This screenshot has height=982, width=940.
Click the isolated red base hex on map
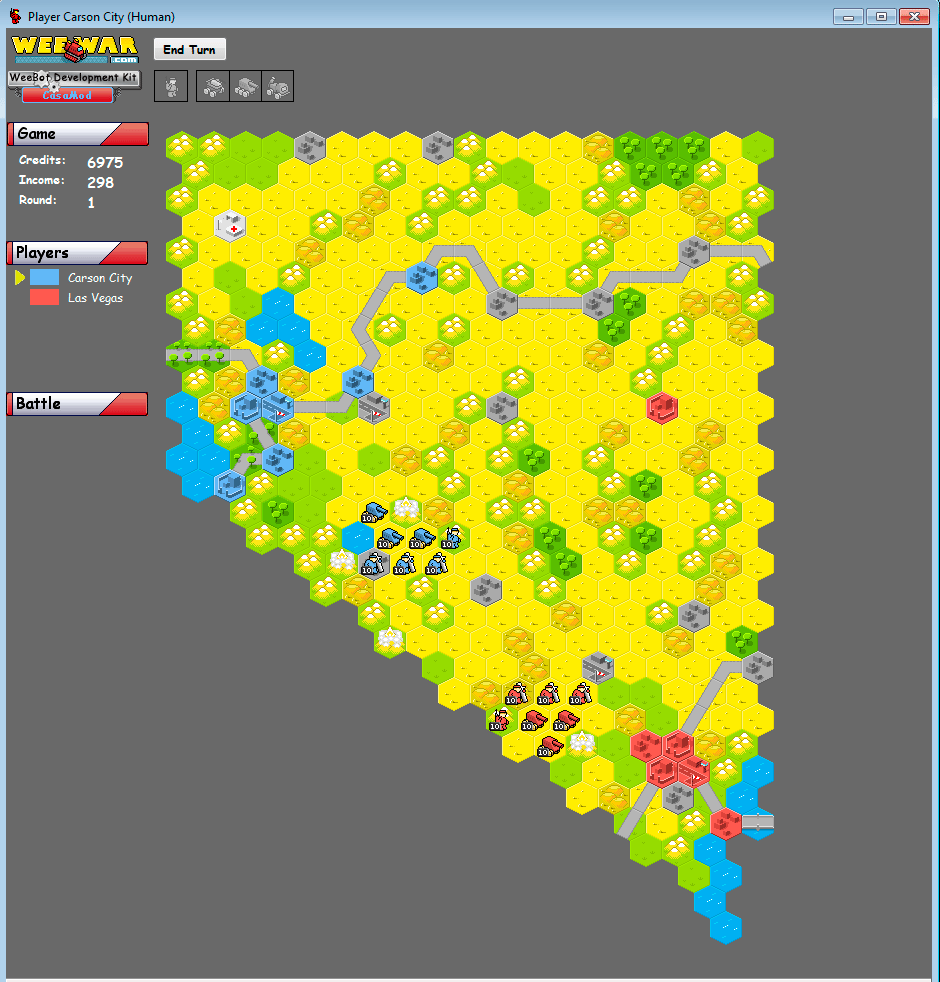point(661,407)
